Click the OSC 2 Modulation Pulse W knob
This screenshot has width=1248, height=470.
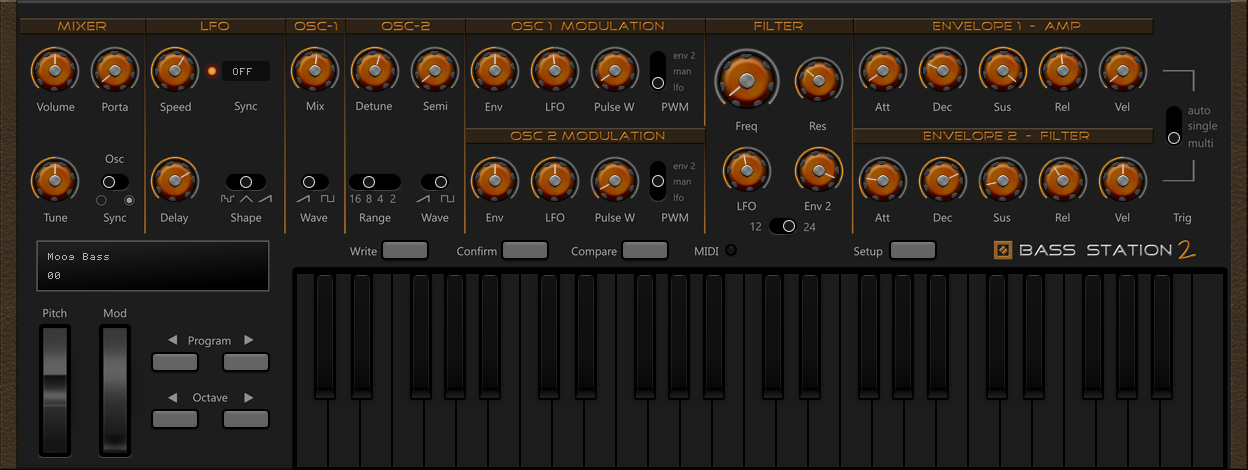614,181
